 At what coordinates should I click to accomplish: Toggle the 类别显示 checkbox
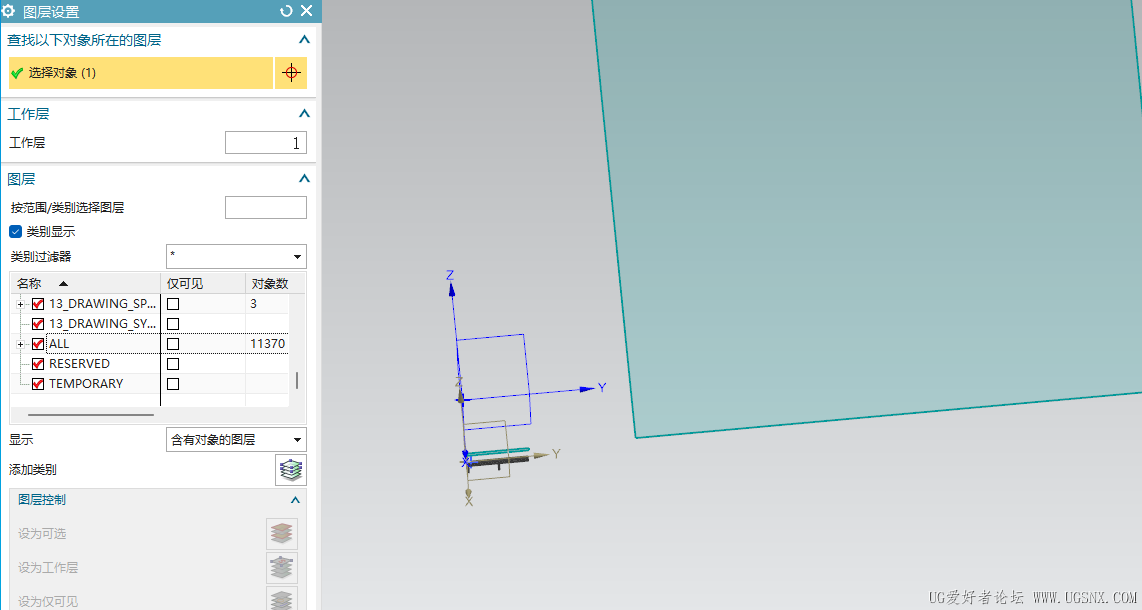pyautogui.click(x=15, y=231)
